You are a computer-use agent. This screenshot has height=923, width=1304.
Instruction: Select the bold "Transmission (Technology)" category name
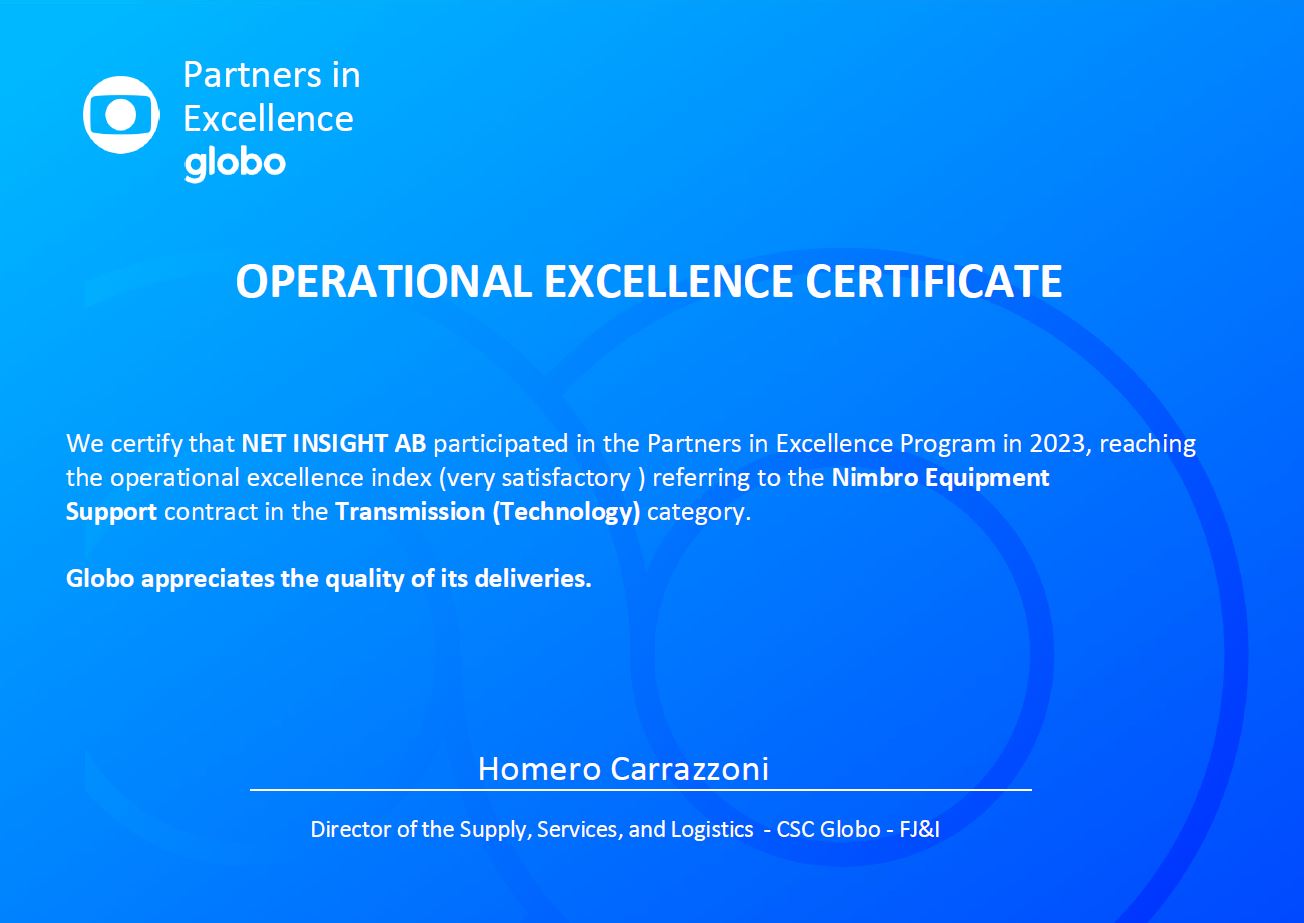(x=488, y=512)
